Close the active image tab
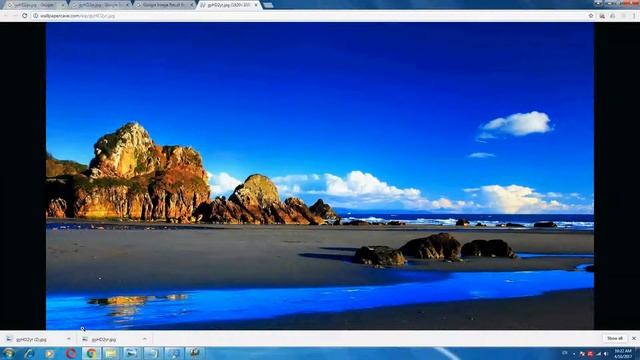Image resolution: width=640 pixels, height=360 pixels. click(x=256, y=5)
